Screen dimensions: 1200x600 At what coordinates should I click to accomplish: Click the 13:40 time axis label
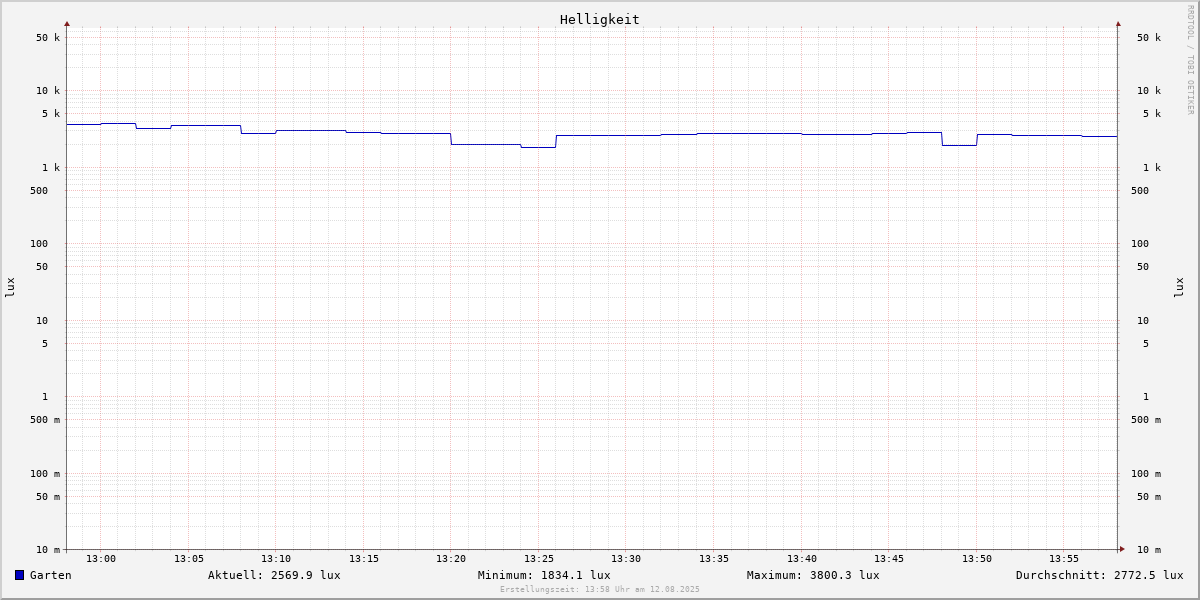click(x=802, y=559)
